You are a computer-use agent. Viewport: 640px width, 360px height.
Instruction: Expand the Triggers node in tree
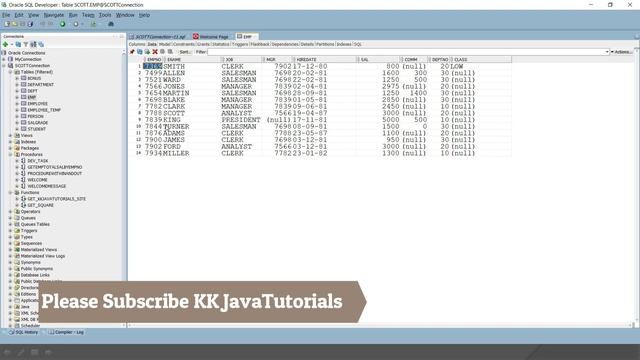[11, 231]
